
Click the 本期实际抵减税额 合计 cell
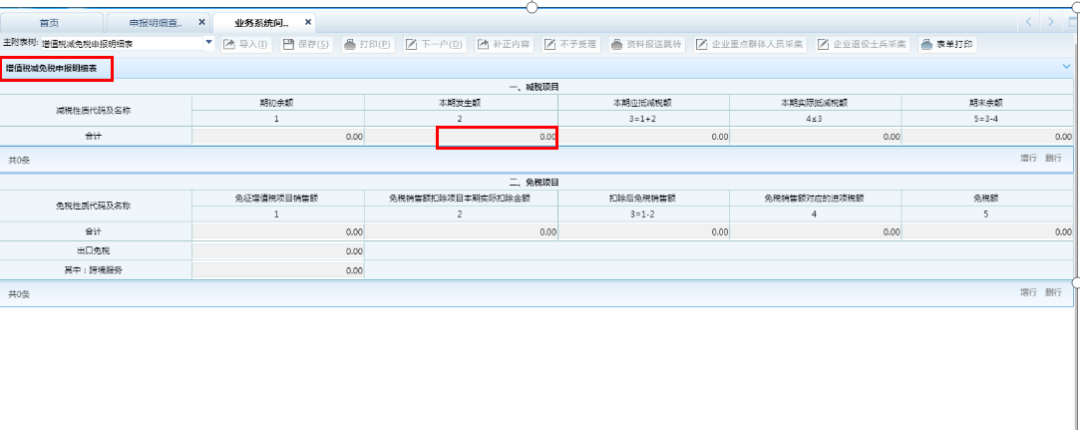coord(816,136)
